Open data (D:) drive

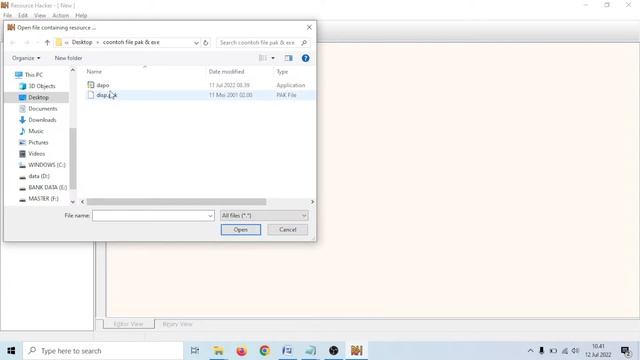(39, 176)
